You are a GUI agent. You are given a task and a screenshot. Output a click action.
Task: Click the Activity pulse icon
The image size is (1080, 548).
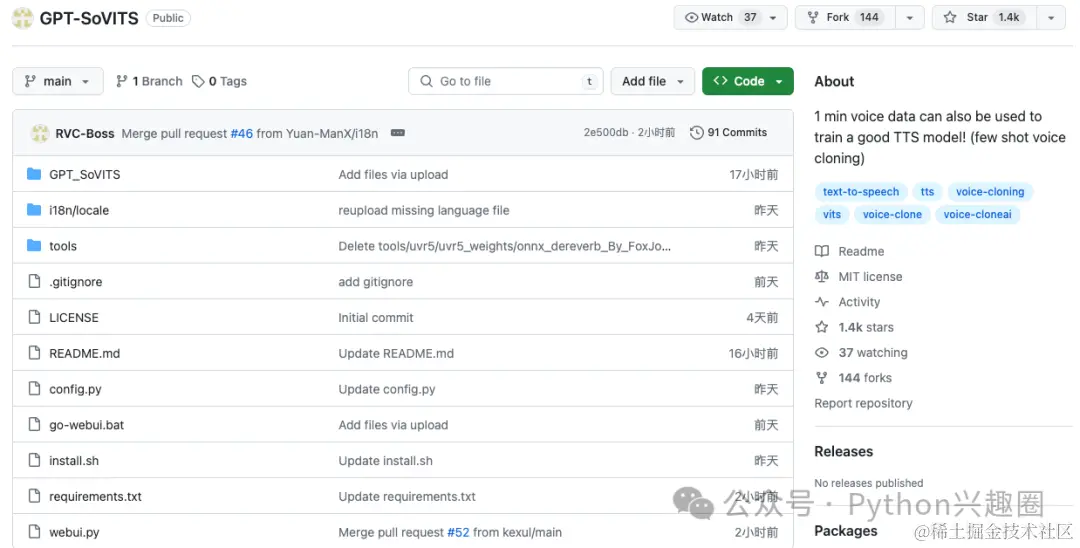pyautogui.click(x=822, y=302)
